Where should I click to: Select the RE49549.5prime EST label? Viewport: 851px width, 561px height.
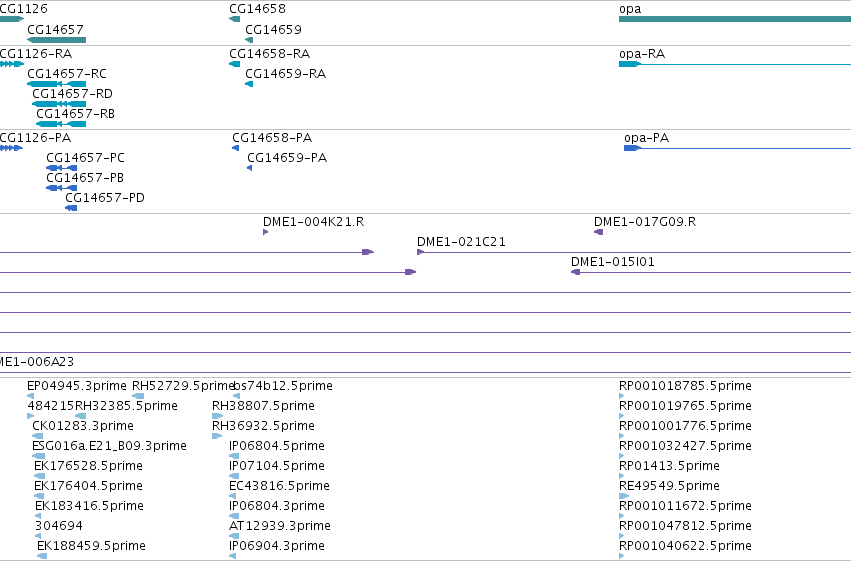669,486
